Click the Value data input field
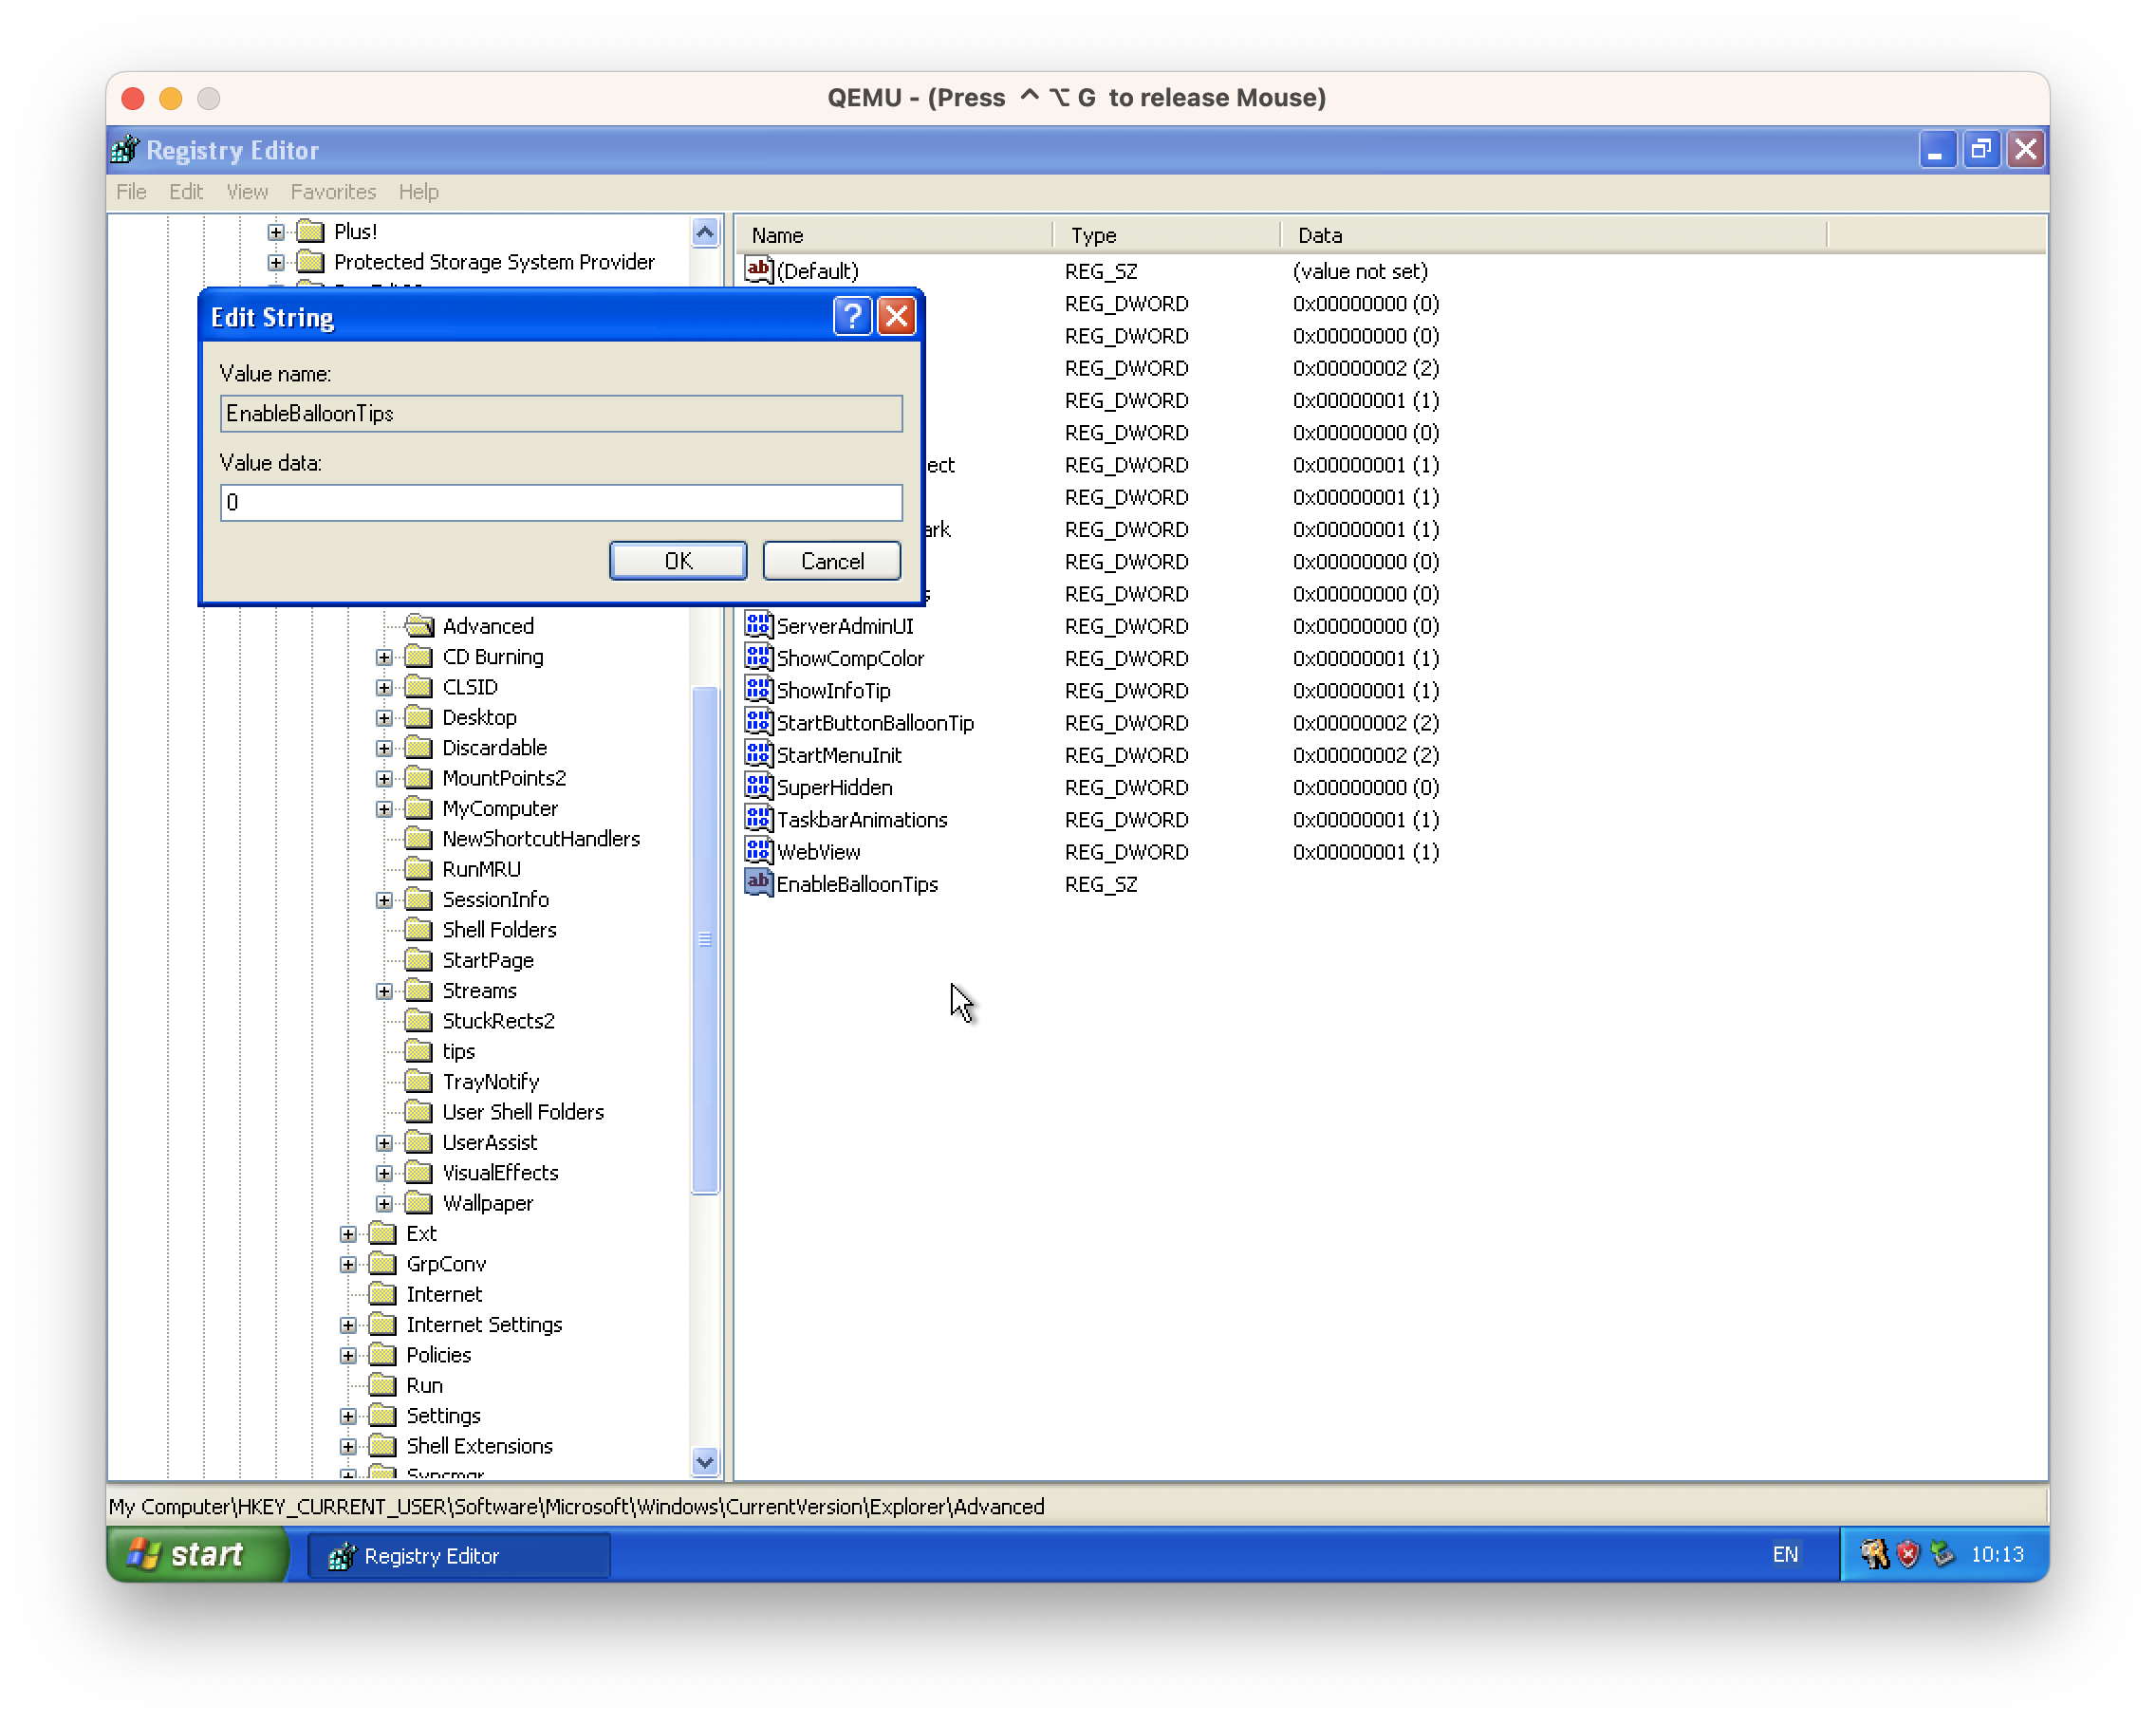The image size is (2156, 1723). (561, 502)
